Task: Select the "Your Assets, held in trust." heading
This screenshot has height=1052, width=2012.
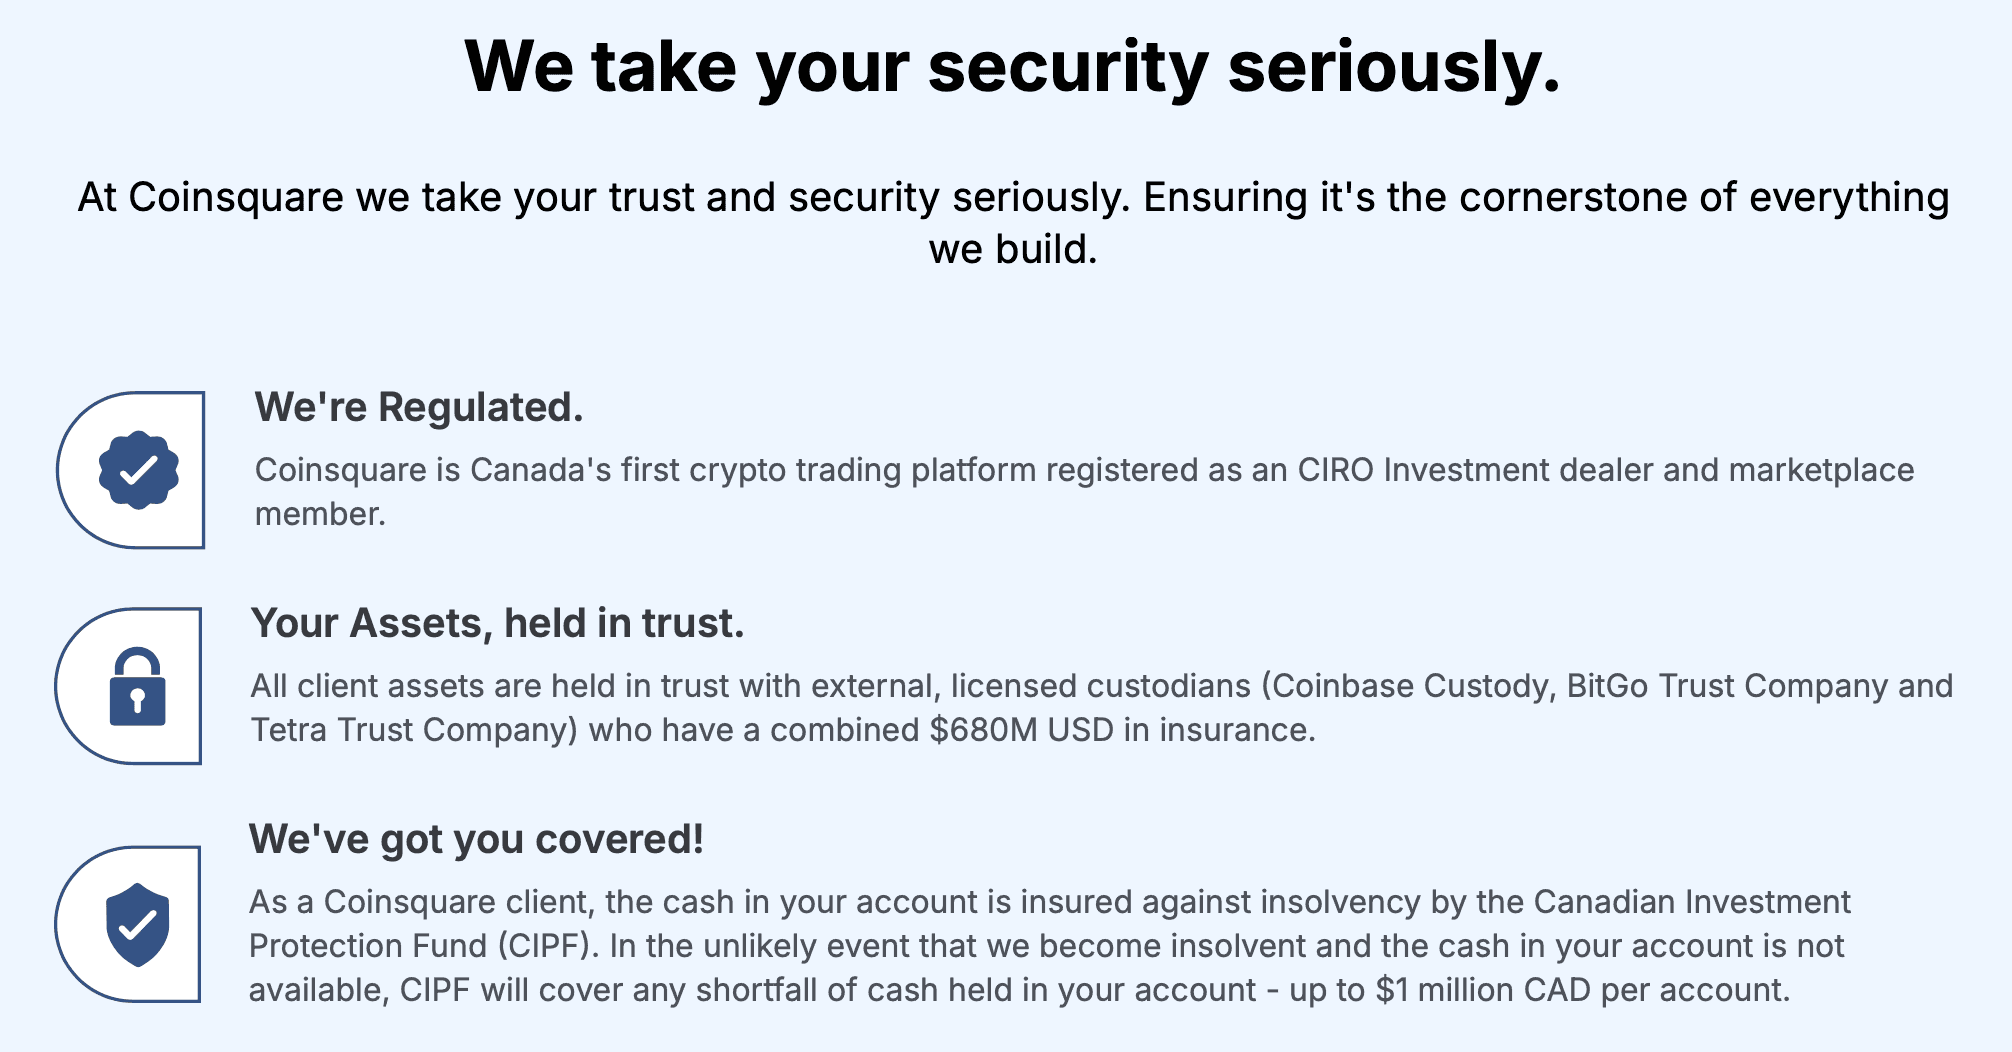Action: [x=497, y=624]
